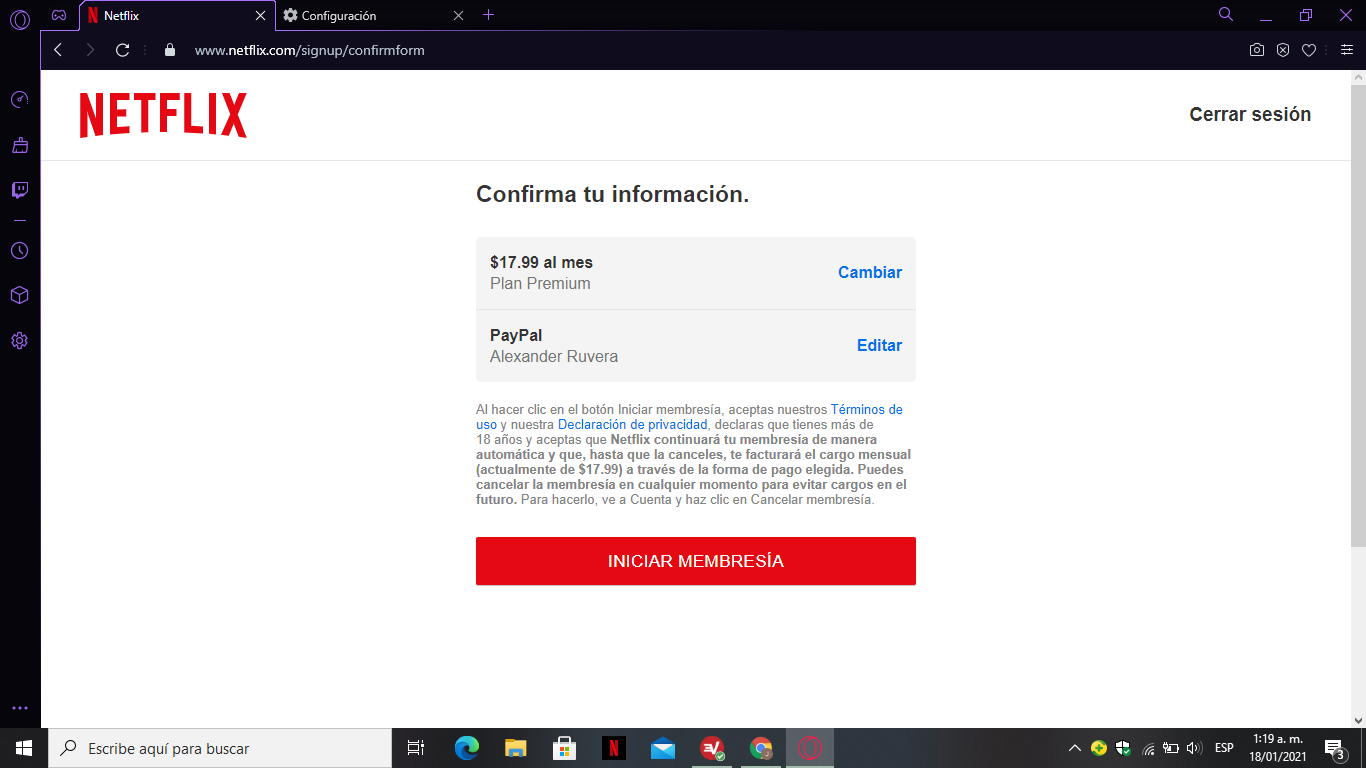
Task: Open the Netflix app on the taskbar
Action: 613,748
